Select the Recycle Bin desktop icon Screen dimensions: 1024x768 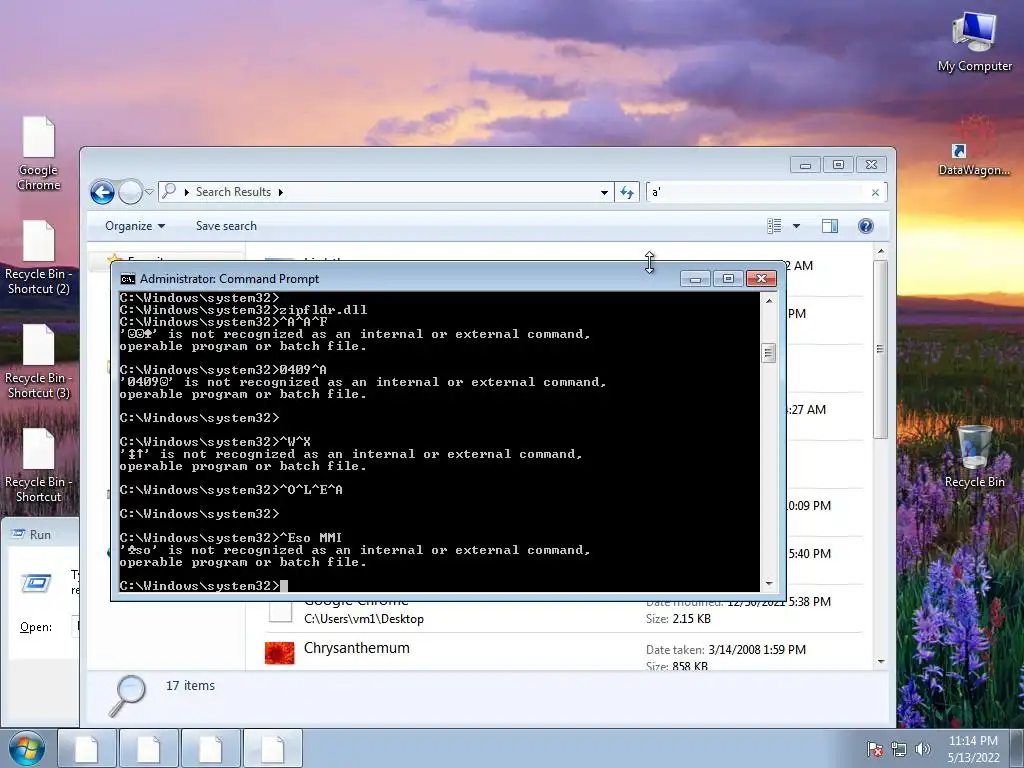(974, 455)
